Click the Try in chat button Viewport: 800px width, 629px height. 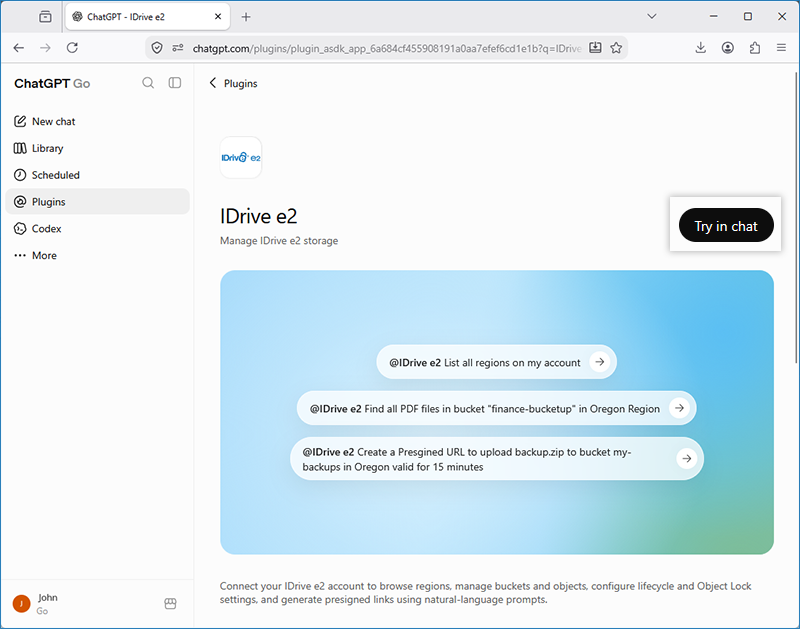(726, 225)
